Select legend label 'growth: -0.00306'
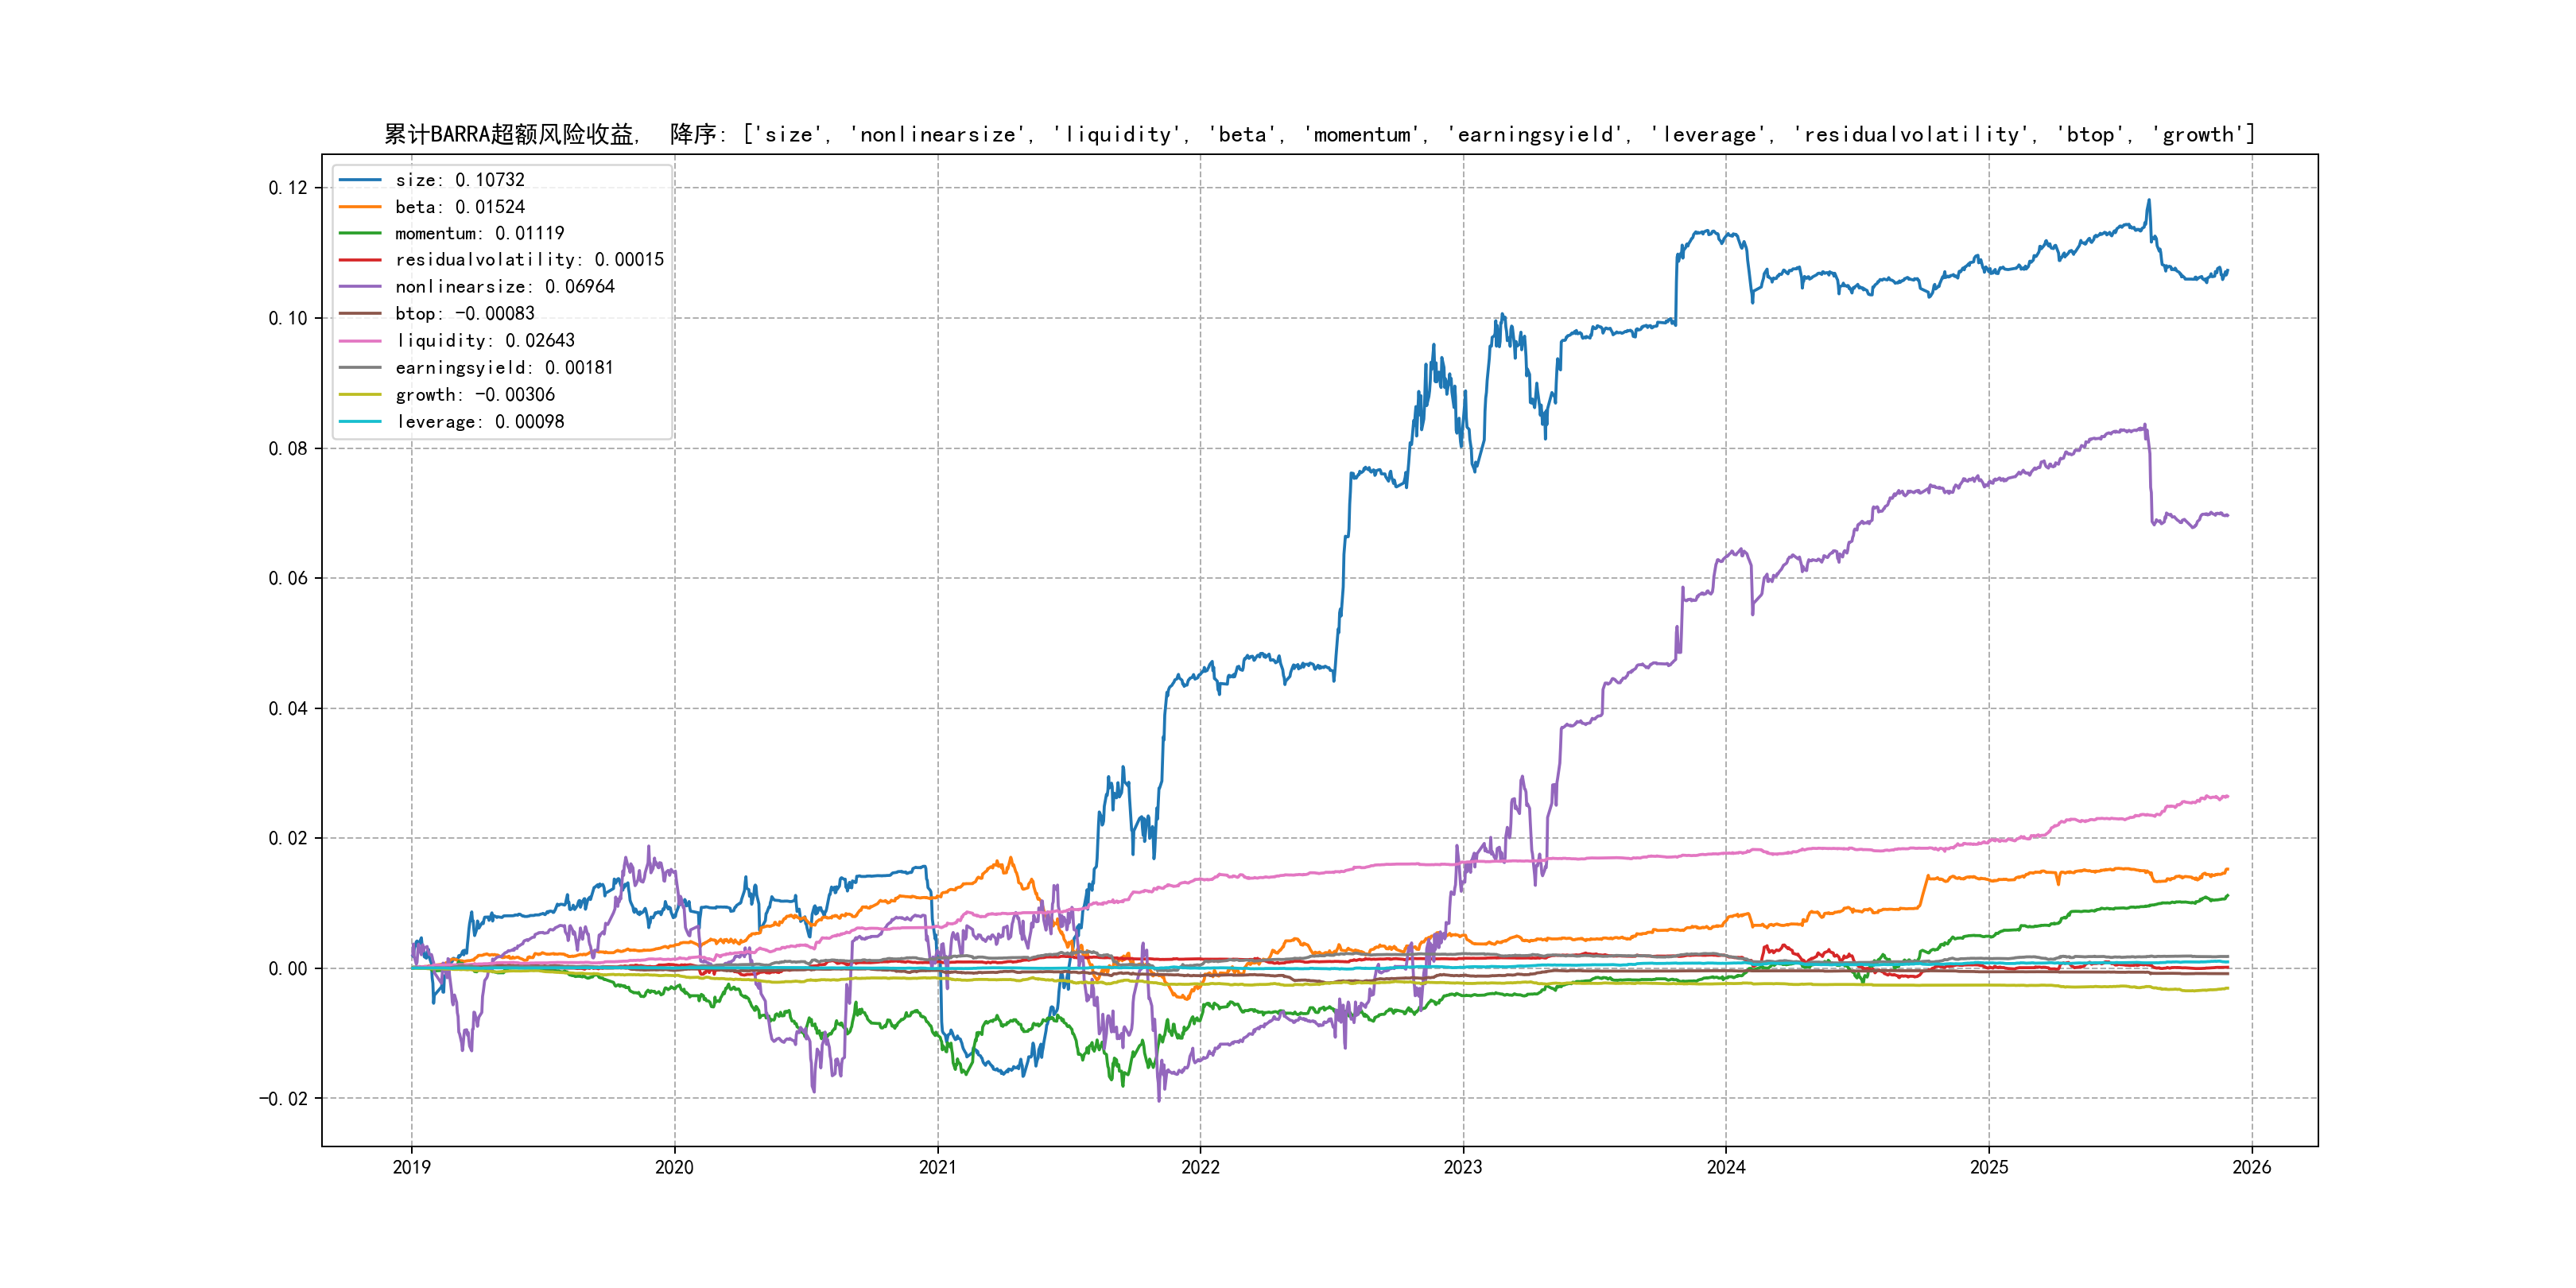 [x=474, y=395]
